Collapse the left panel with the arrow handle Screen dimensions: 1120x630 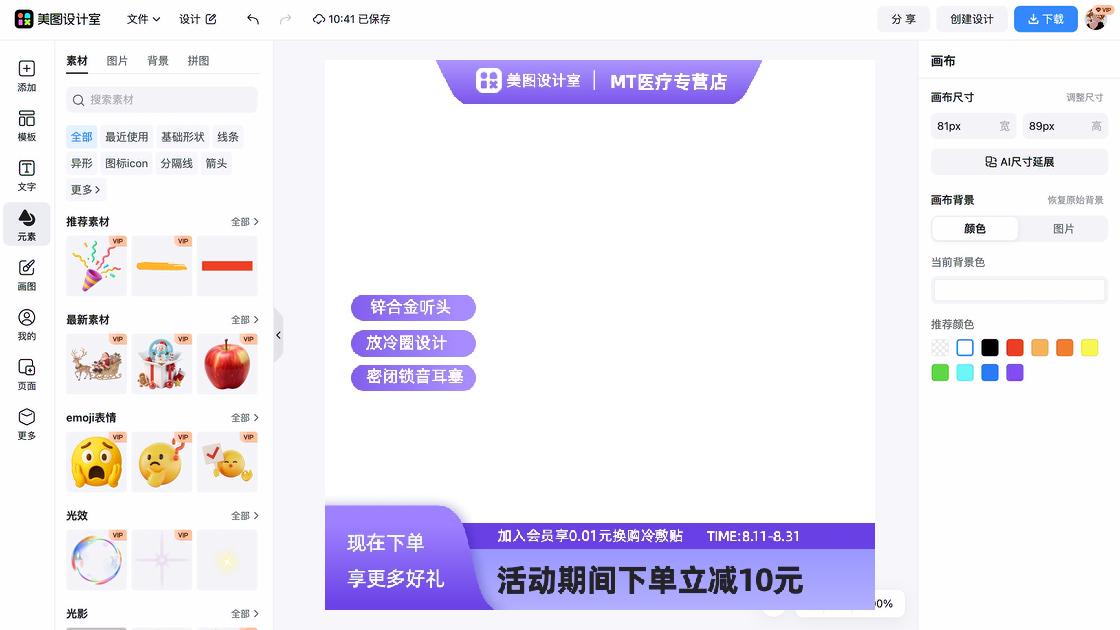[x=279, y=335]
